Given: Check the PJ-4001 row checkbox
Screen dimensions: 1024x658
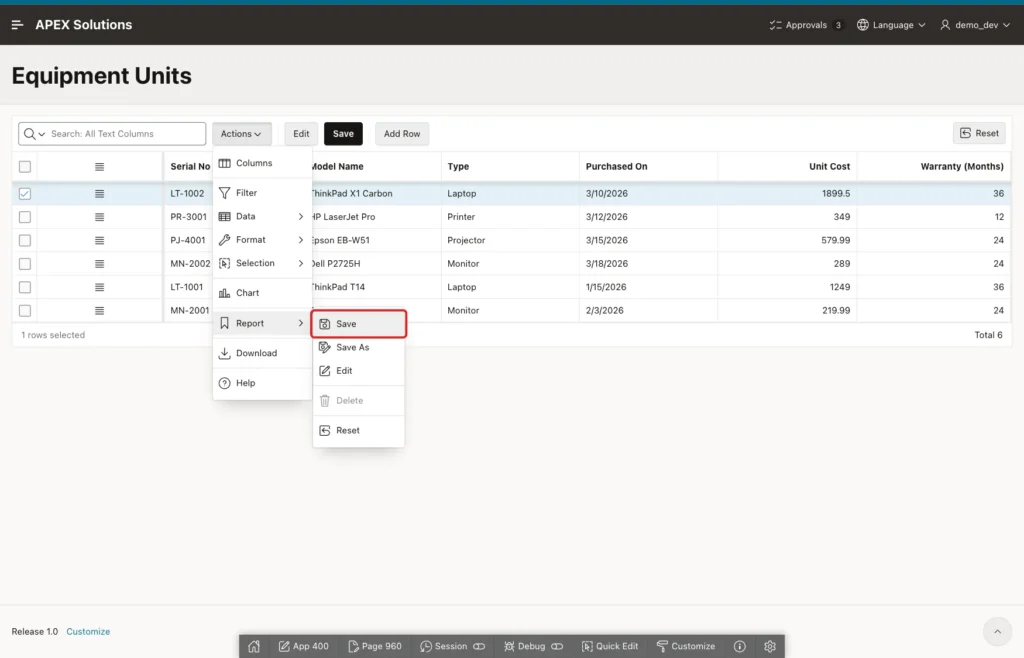Looking at the screenshot, I should (25, 240).
